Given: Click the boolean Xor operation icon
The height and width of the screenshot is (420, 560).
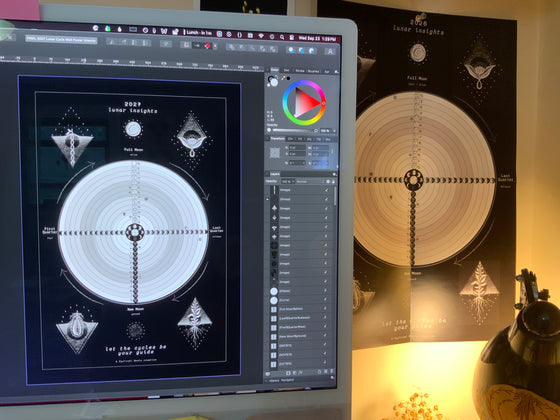Looking at the screenshot, I should click(262, 48).
